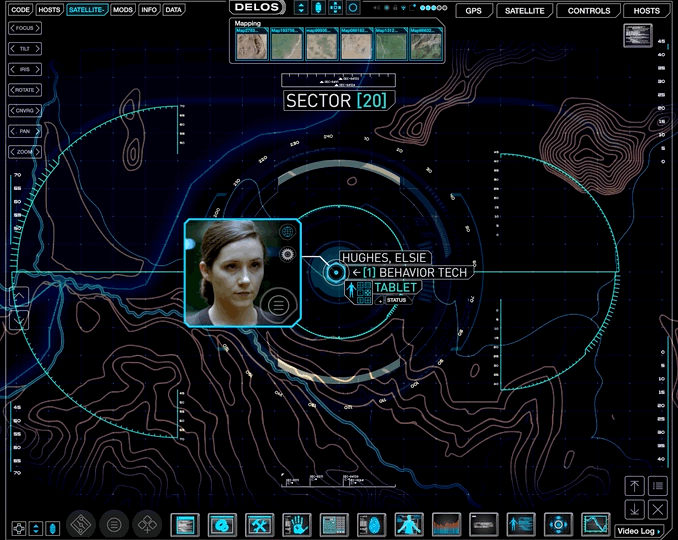
Task: Increase FOCUS with right arrow
Action: pos(38,28)
